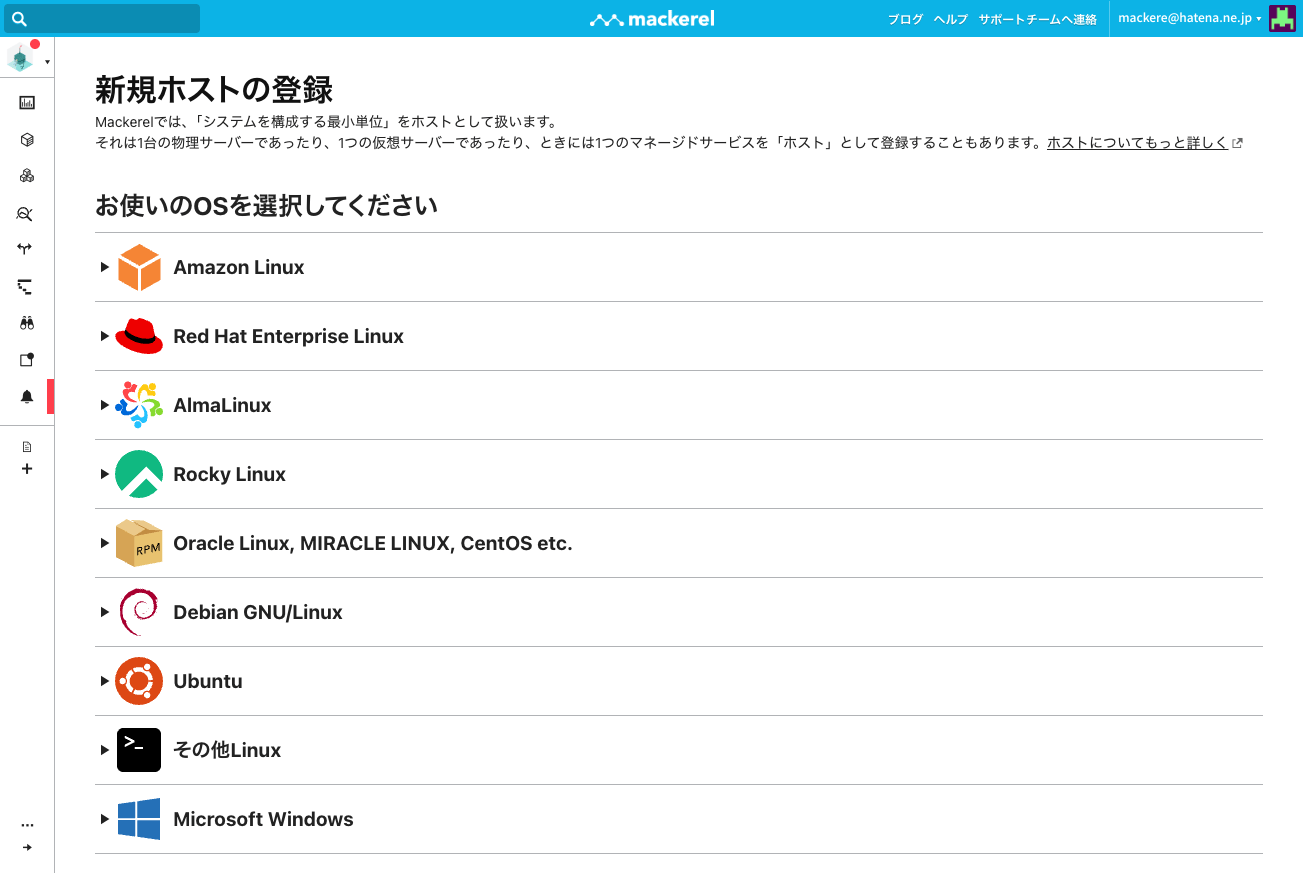
Task: Click the Debian swirl logo
Action: (x=139, y=612)
